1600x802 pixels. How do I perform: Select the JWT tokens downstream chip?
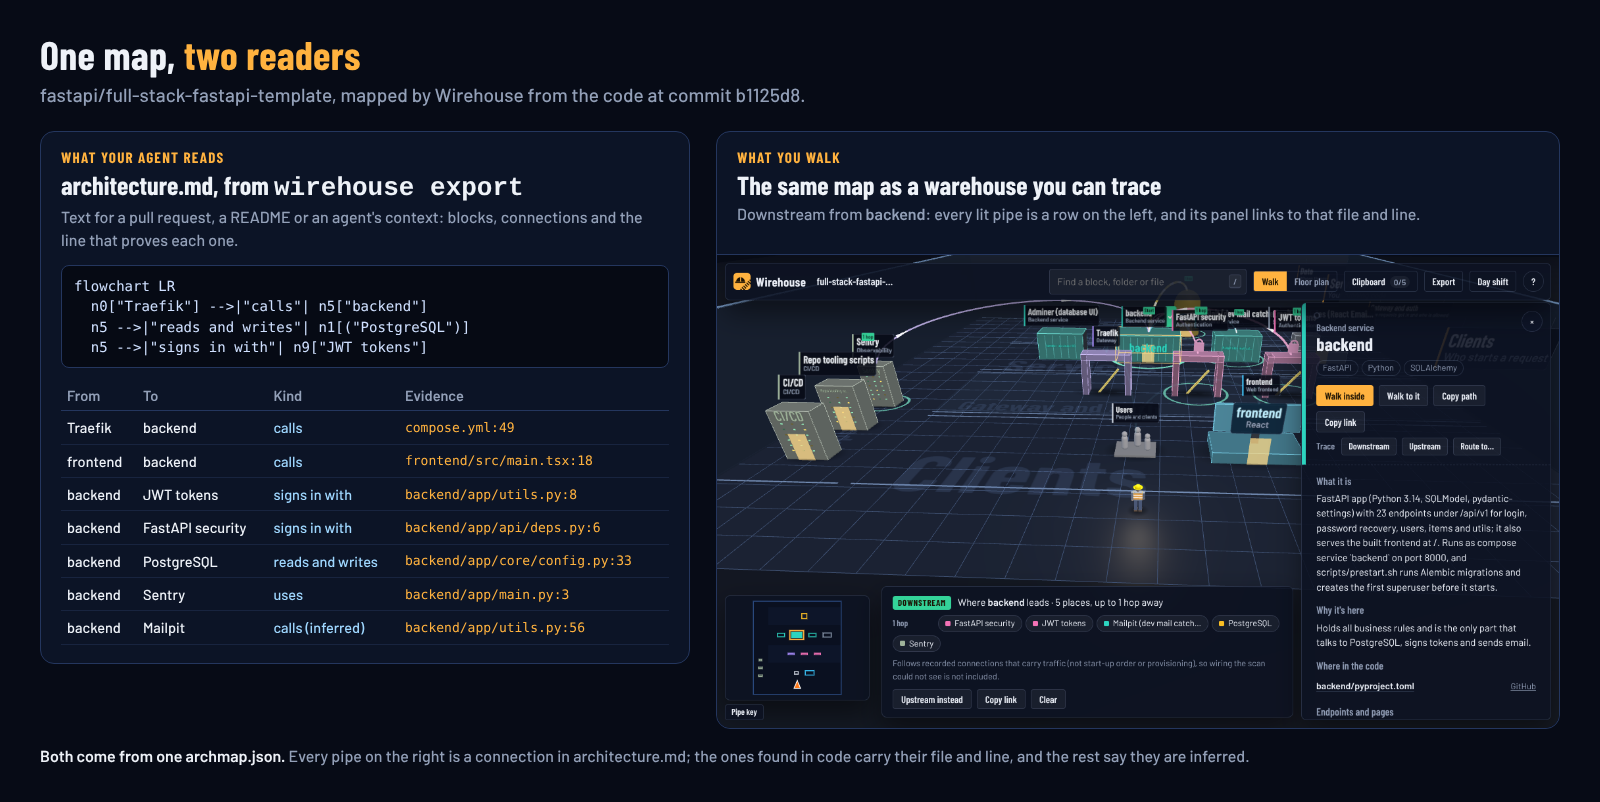coord(1059,623)
